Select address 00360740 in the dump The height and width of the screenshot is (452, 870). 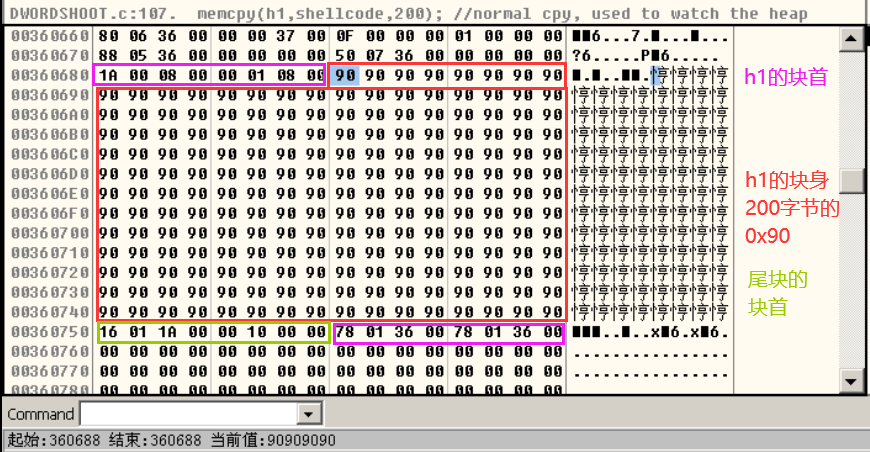[x=50, y=312]
